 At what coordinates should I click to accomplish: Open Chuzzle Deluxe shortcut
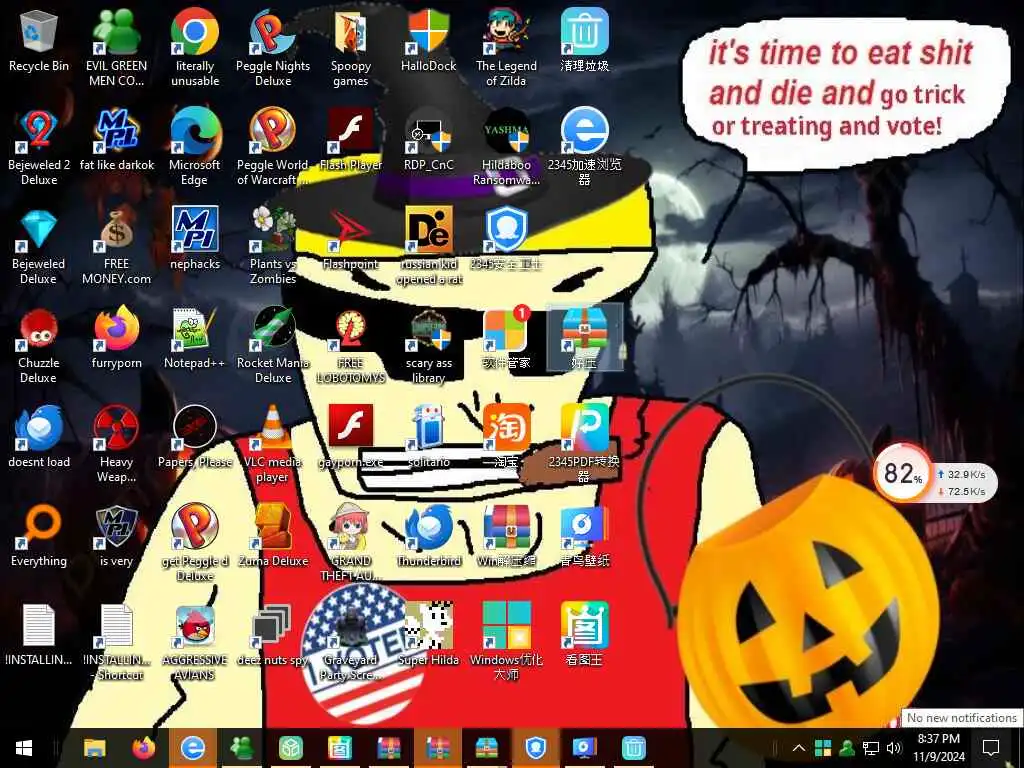pyautogui.click(x=39, y=345)
